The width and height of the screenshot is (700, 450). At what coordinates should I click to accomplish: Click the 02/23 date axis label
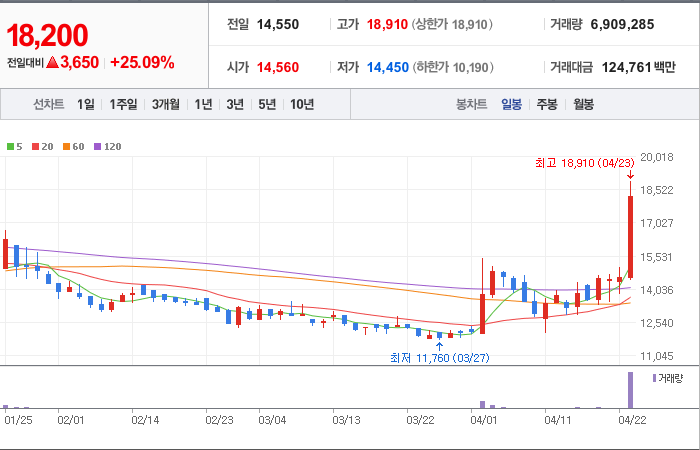click(x=219, y=420)
